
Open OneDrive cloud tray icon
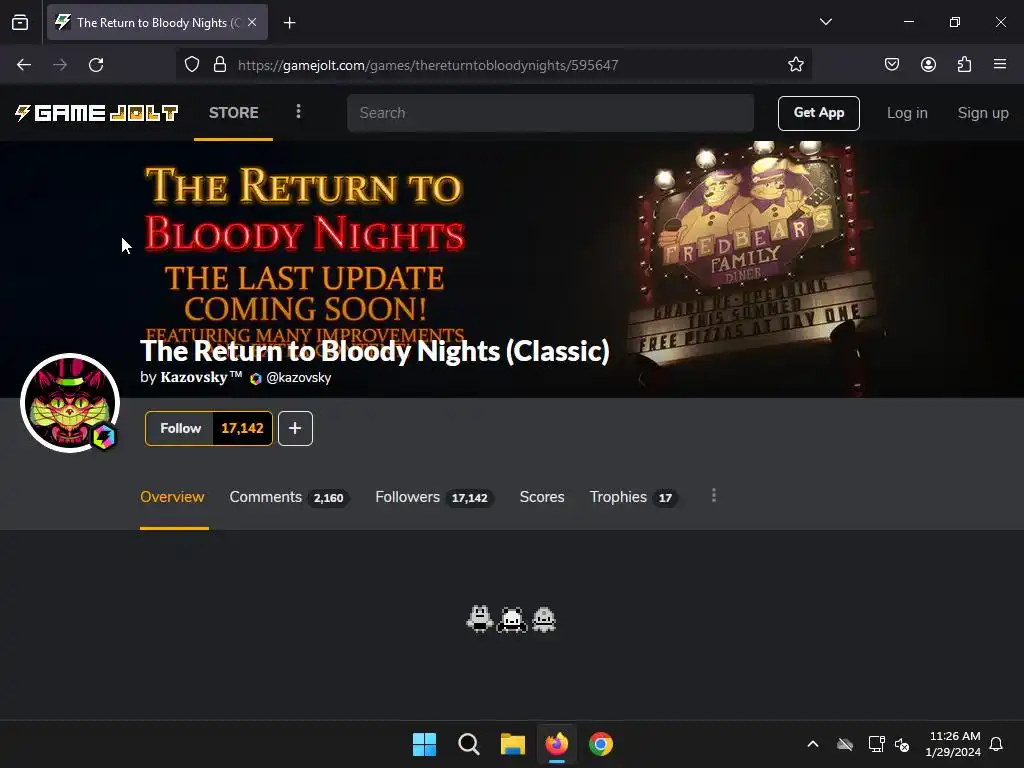point(845,744)
